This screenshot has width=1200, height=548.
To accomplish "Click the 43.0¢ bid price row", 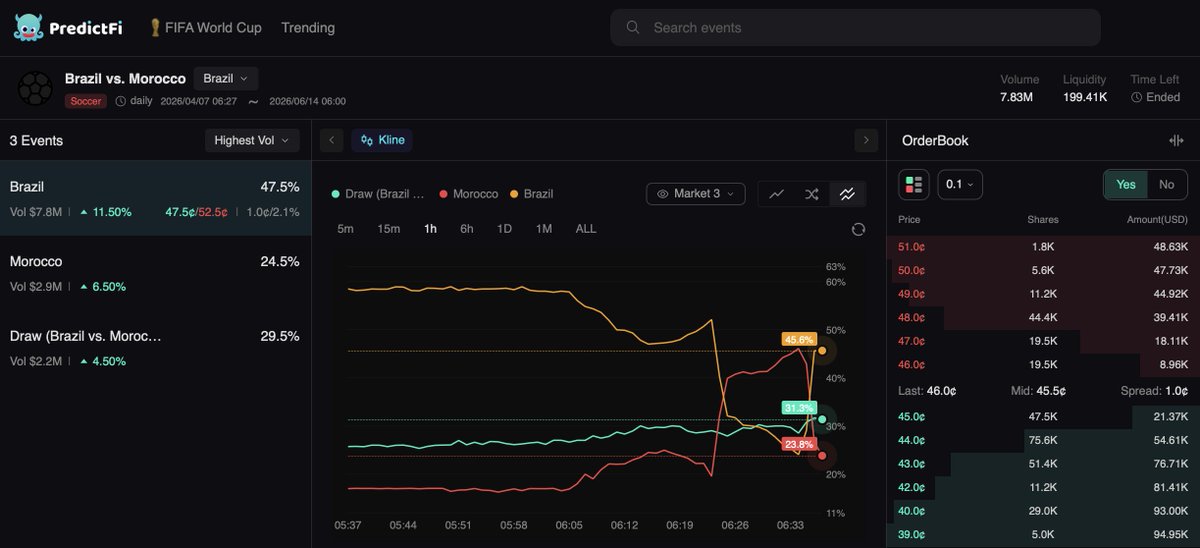I will click(1043, 464).
